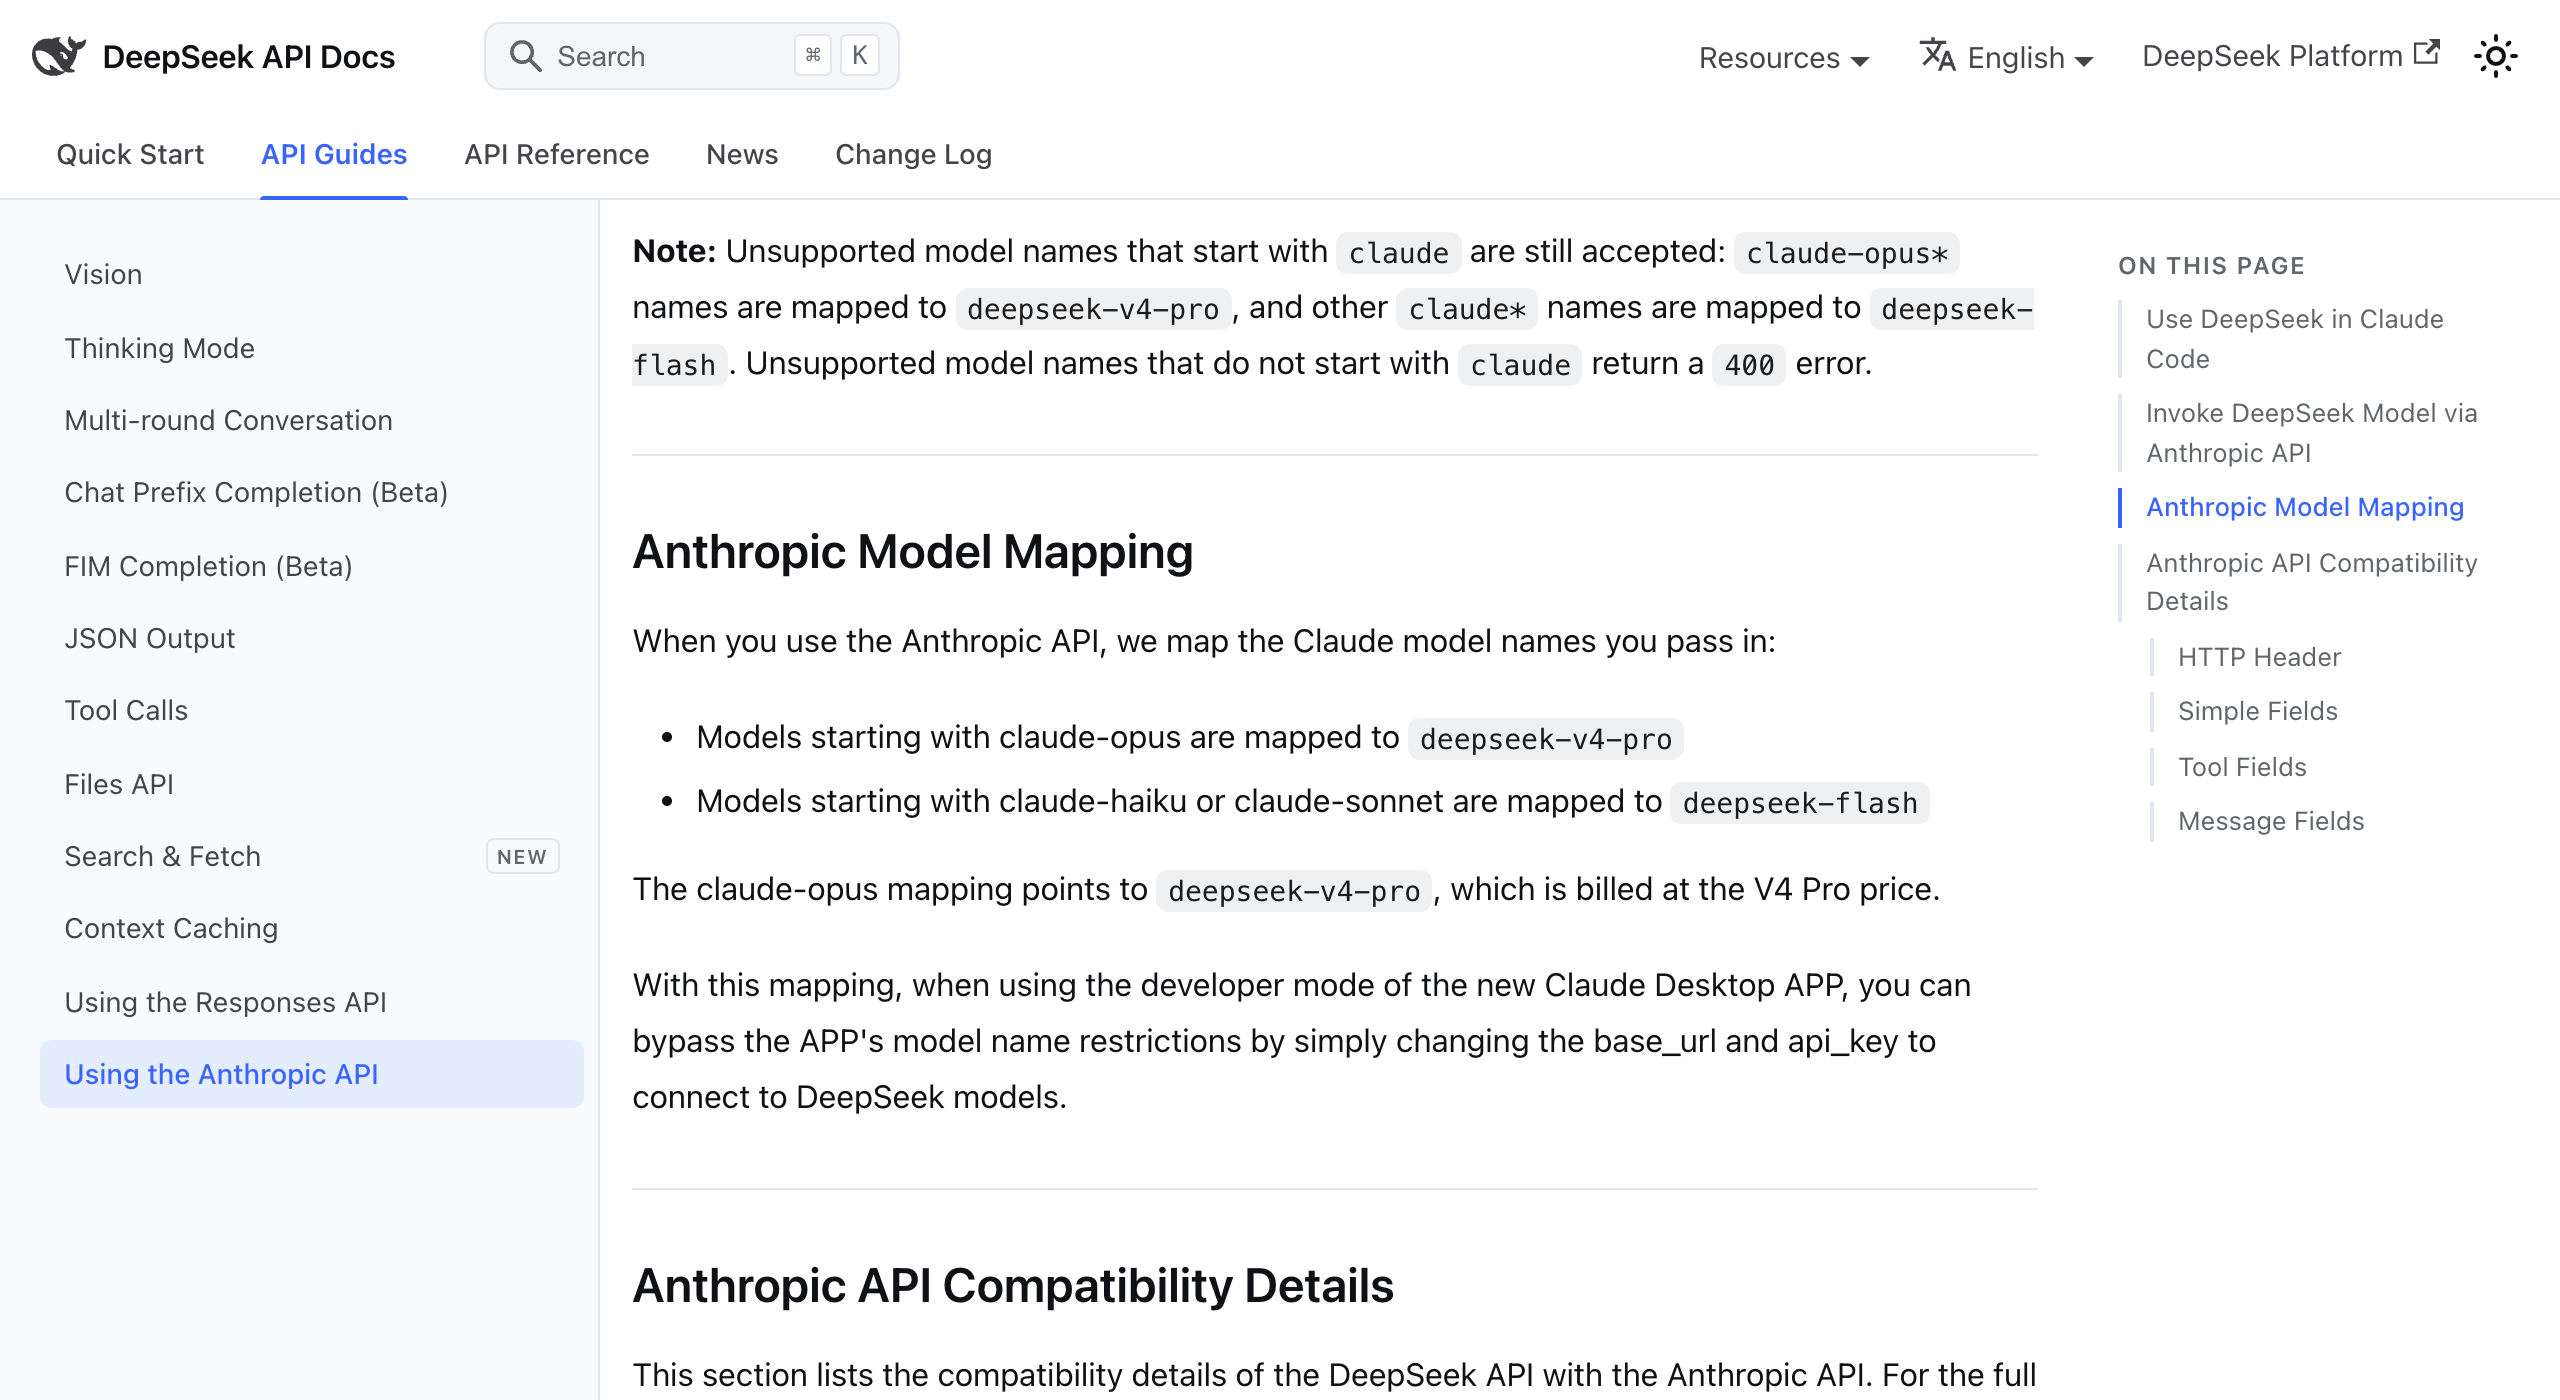
Task: Click the external link icon beside DeepSeek Platform
Action: pos(2427,52)
